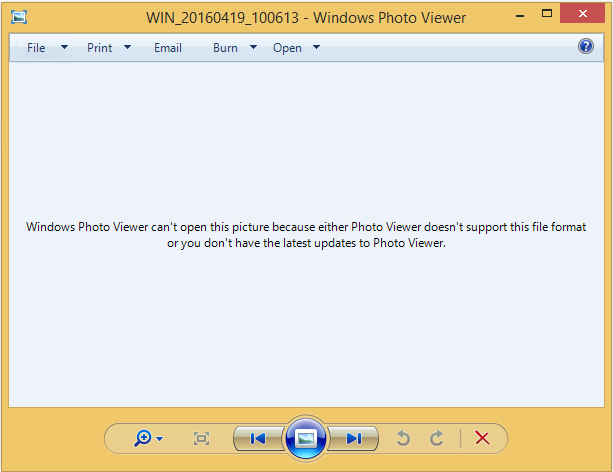The height and width of the screenshot is (472, 613).
Task: Delete the picture with red X icon
Action: (482, 438)
